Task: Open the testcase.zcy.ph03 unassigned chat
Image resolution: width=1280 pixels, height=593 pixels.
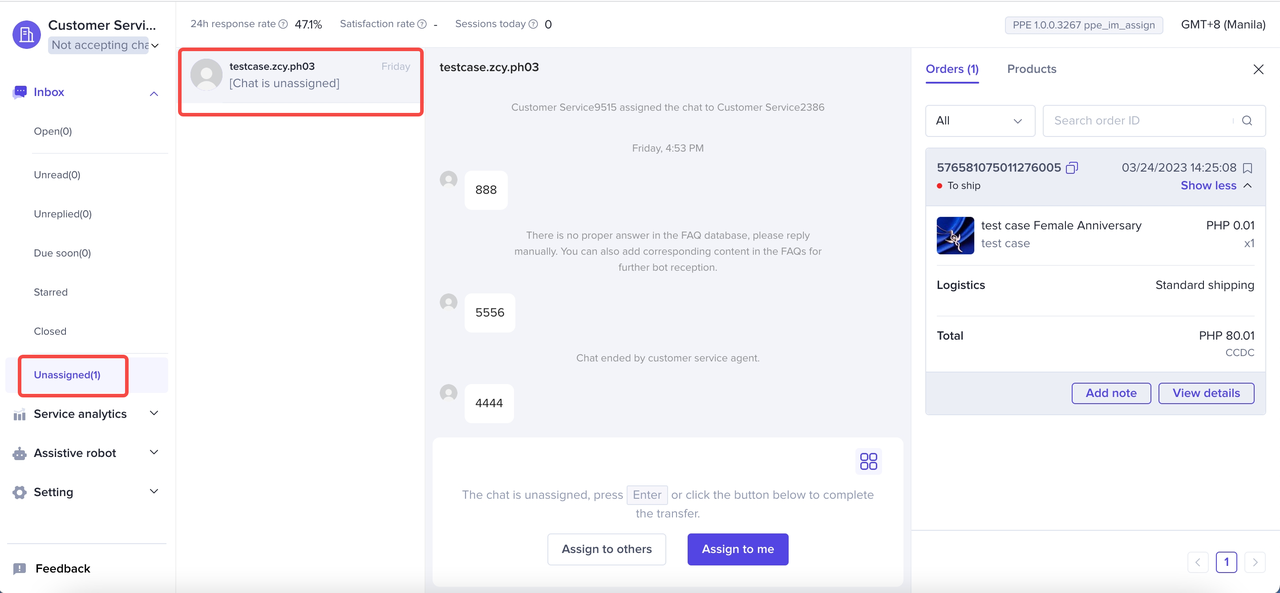Action: coord(300,75)
